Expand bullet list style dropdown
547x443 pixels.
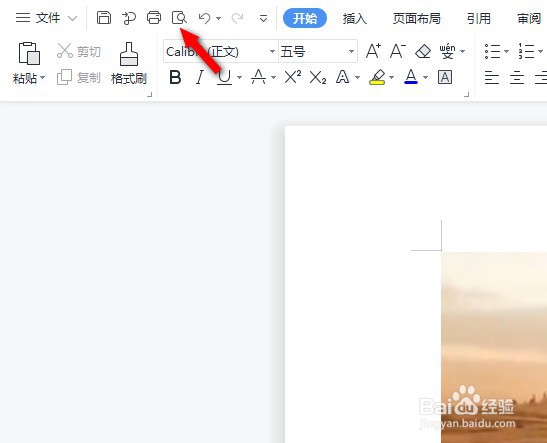tap(506, 52)
